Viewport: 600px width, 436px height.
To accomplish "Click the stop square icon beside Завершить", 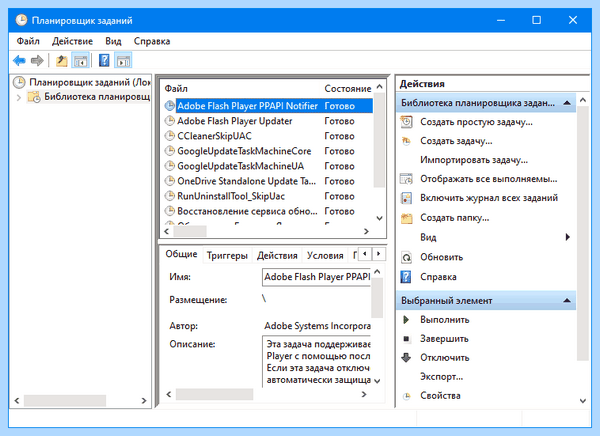I will point(406,339).
